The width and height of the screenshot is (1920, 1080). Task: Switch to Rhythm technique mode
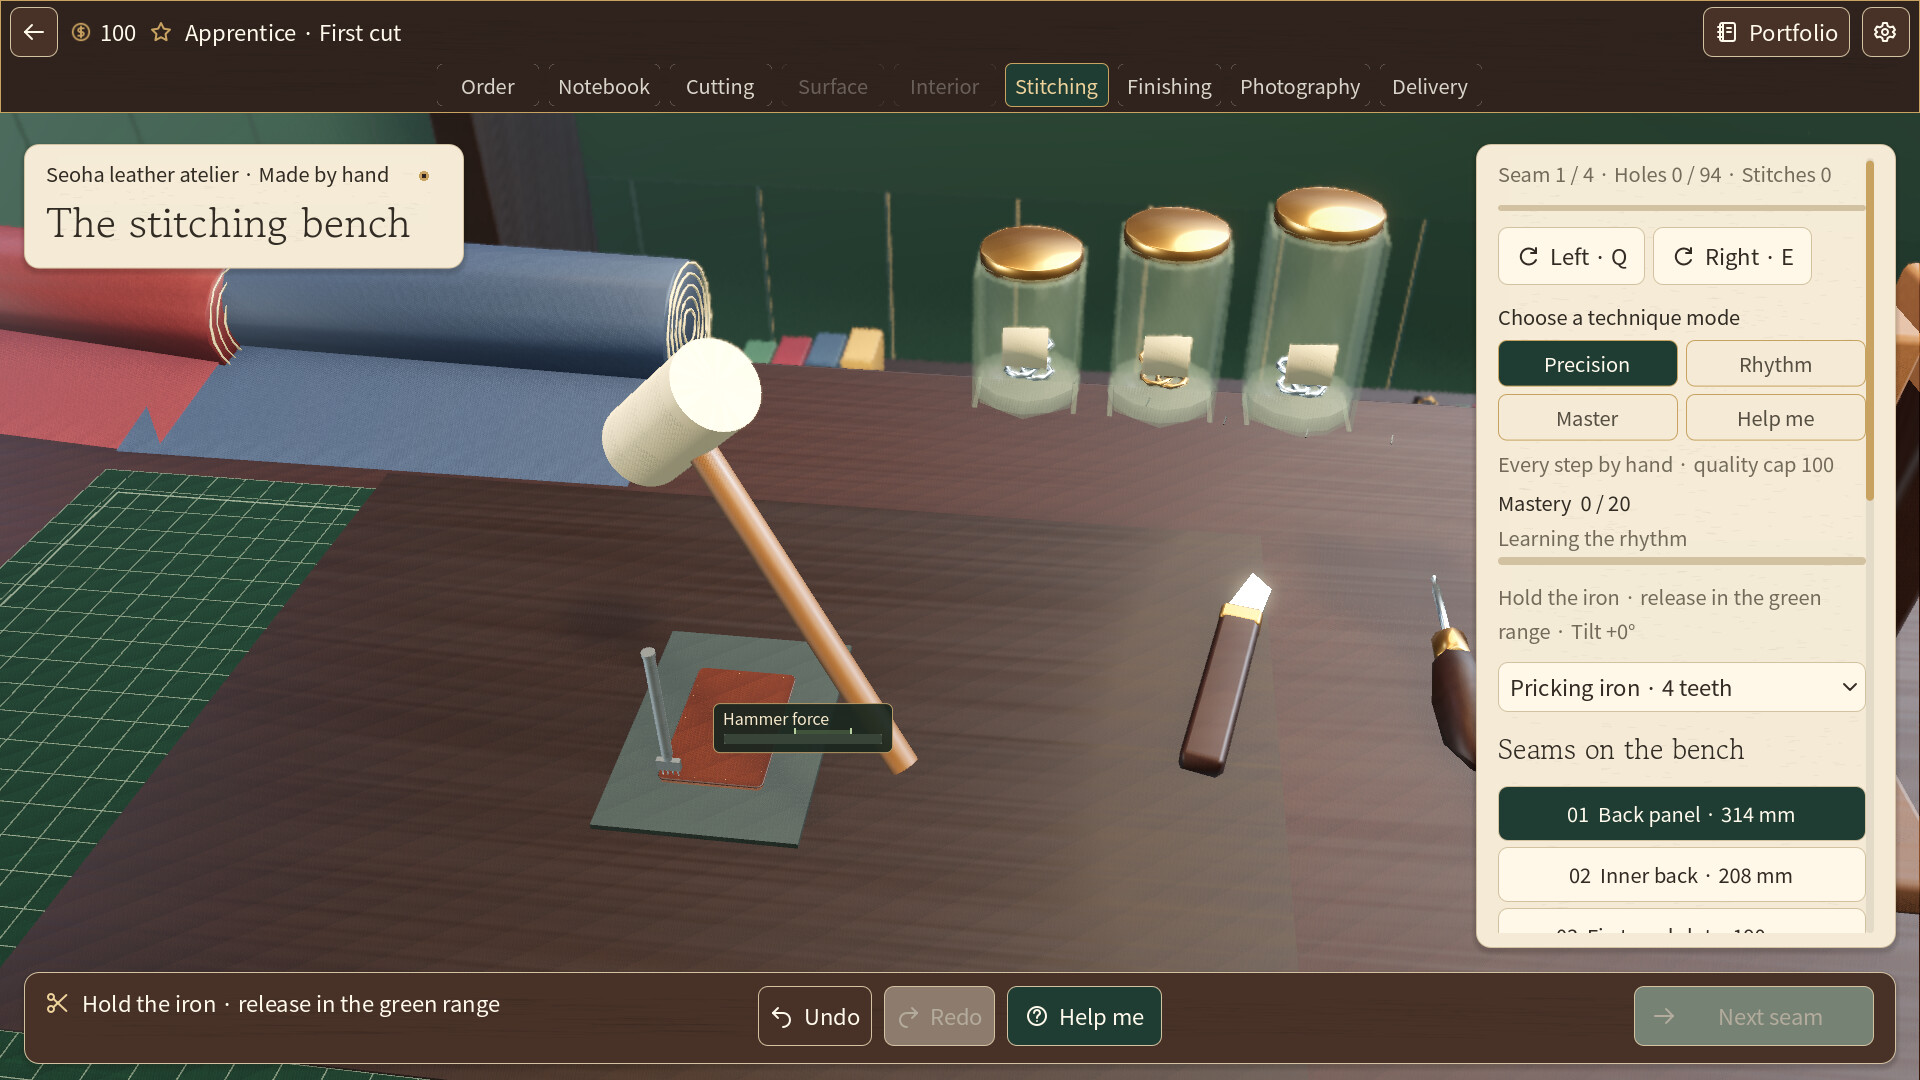1774,364
